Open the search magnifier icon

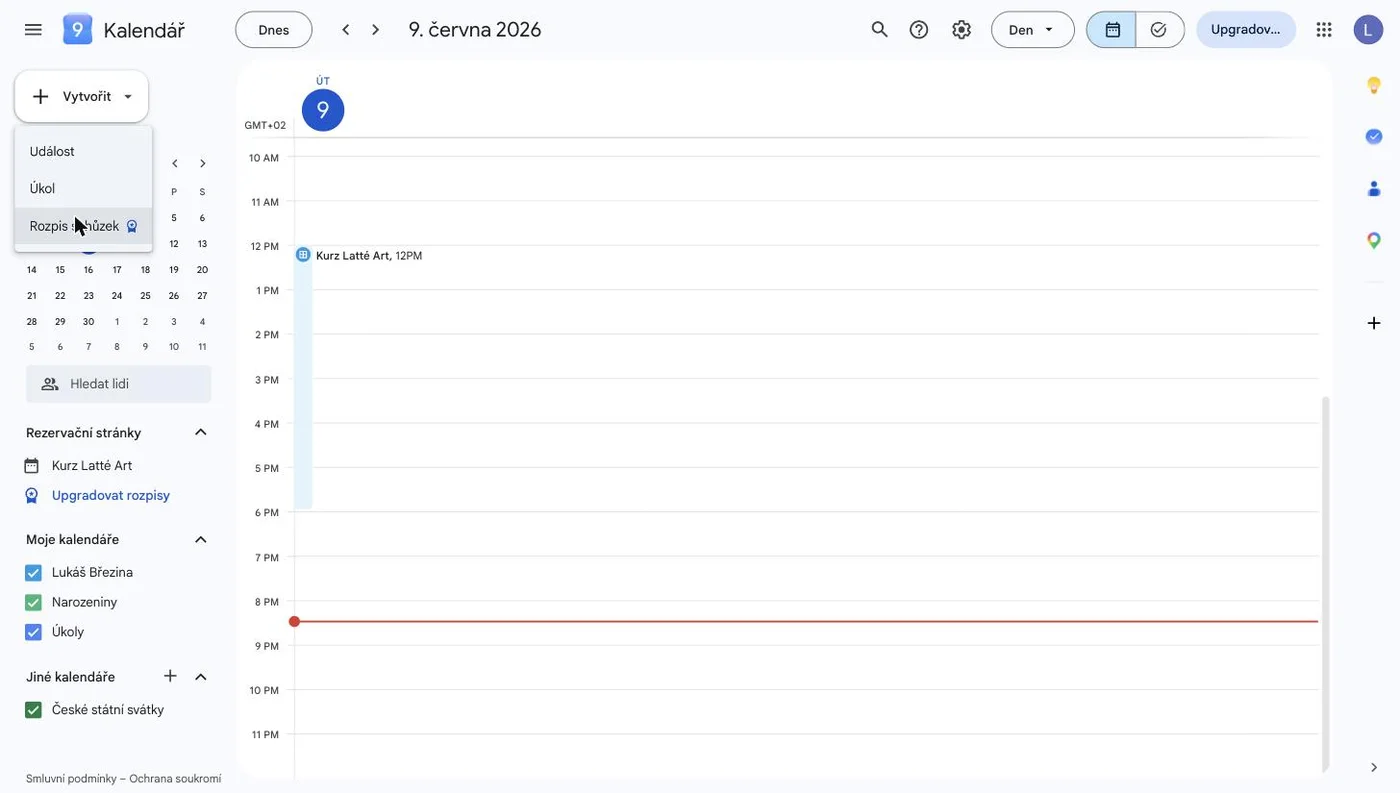[x=879, y=30]
